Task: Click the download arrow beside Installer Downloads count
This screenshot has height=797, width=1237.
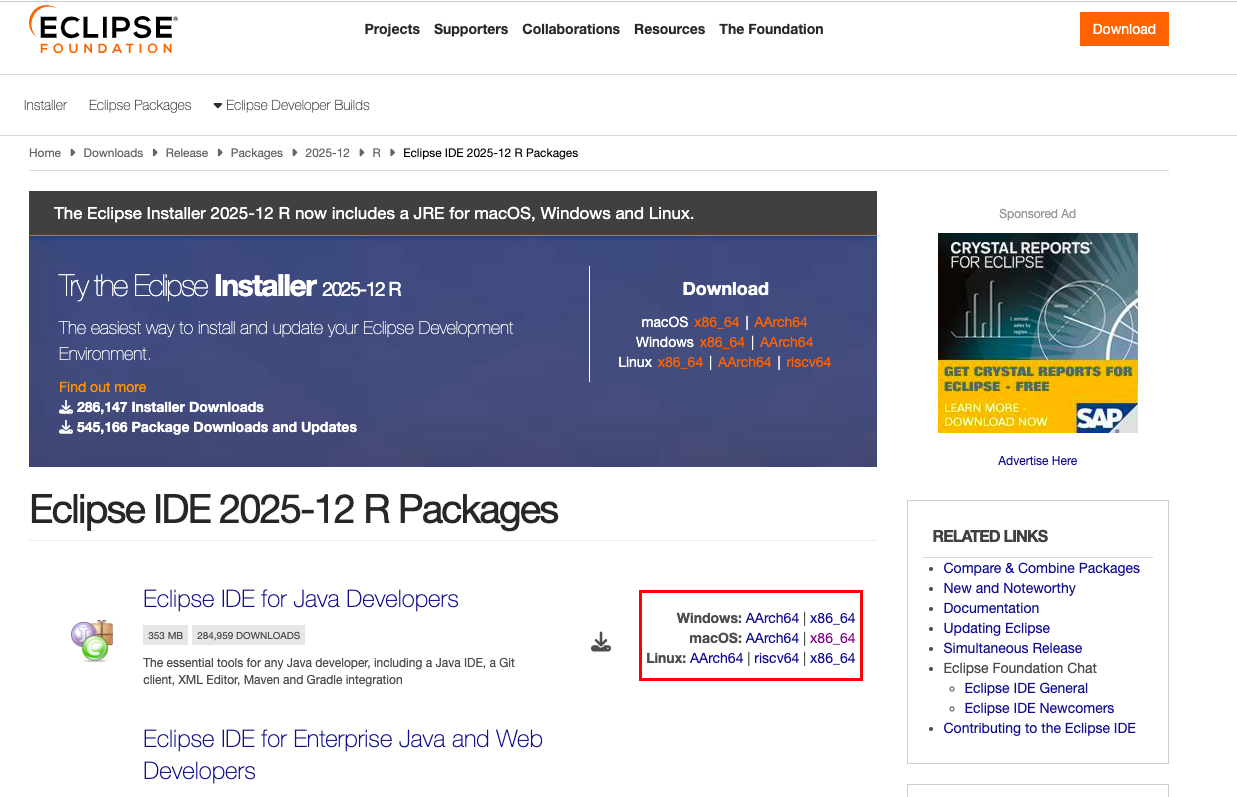Action: pyautogui.click(x=64, y=407)
